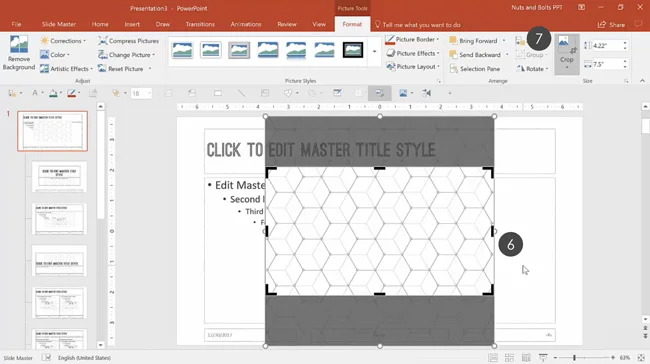
Task: Select the line shape icon in quick toolbar
Action: coord(241,93)
